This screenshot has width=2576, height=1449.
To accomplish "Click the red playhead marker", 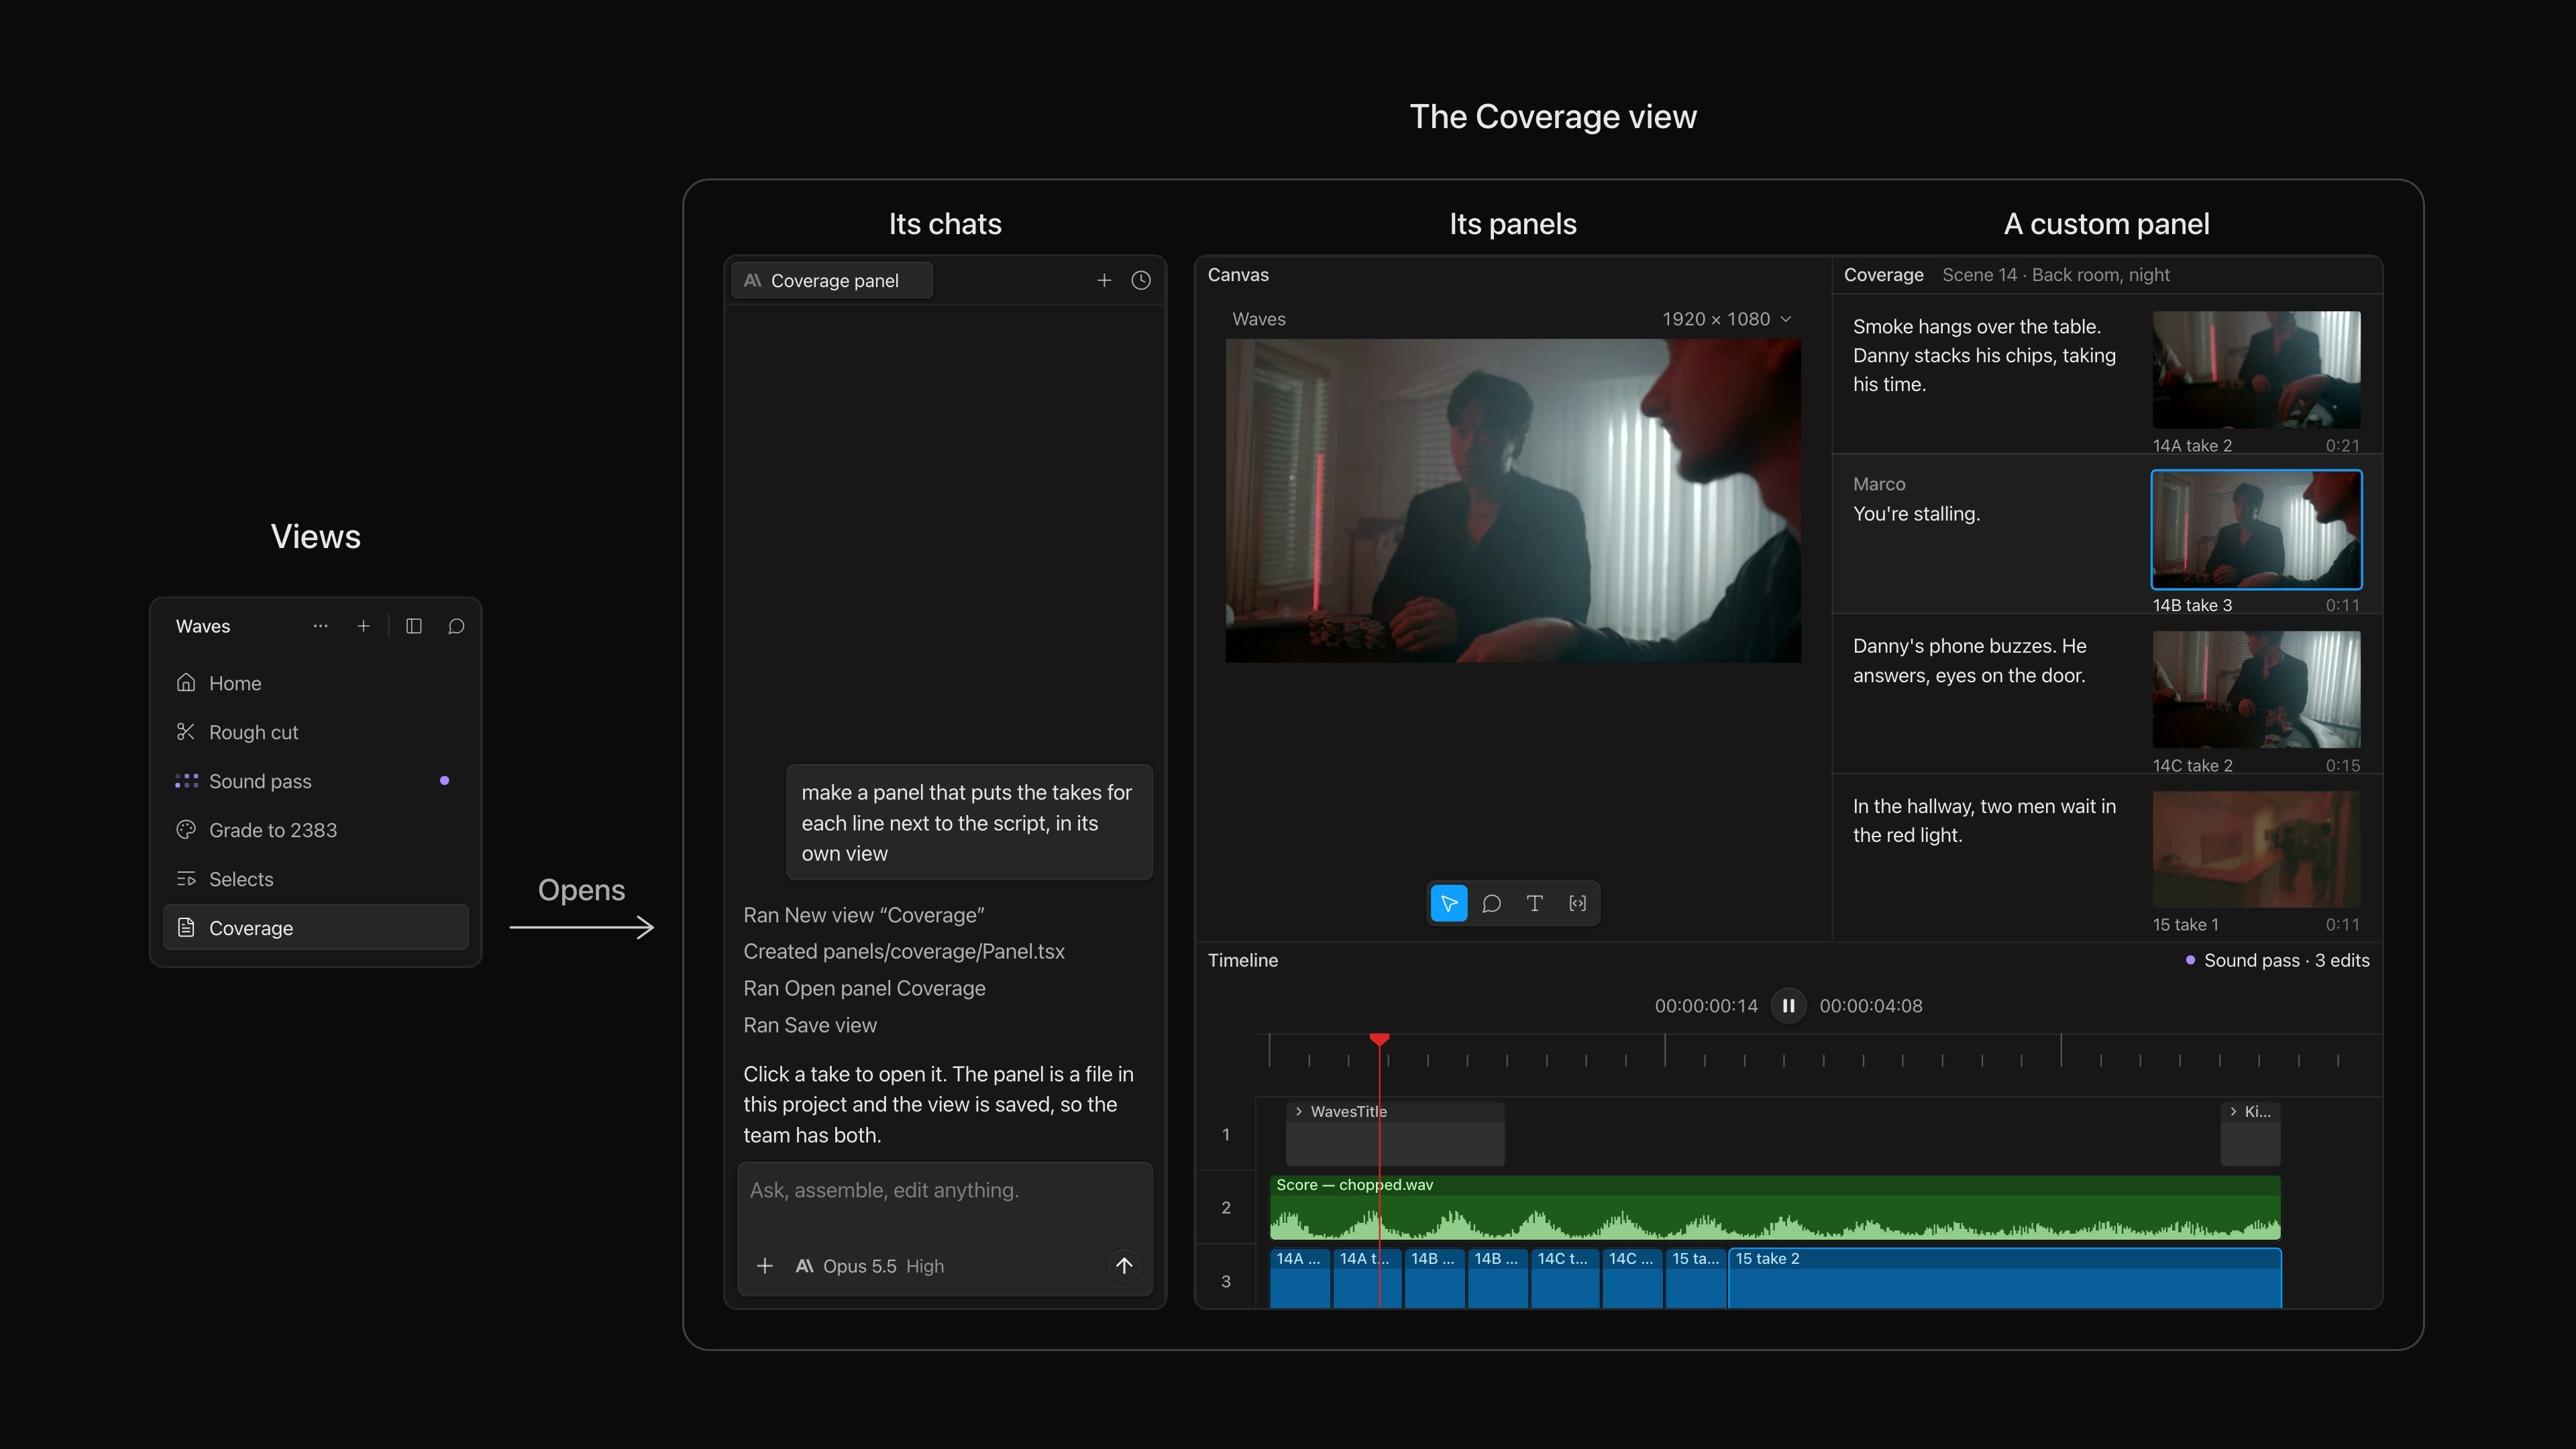I will (x=1380, y=1040).
